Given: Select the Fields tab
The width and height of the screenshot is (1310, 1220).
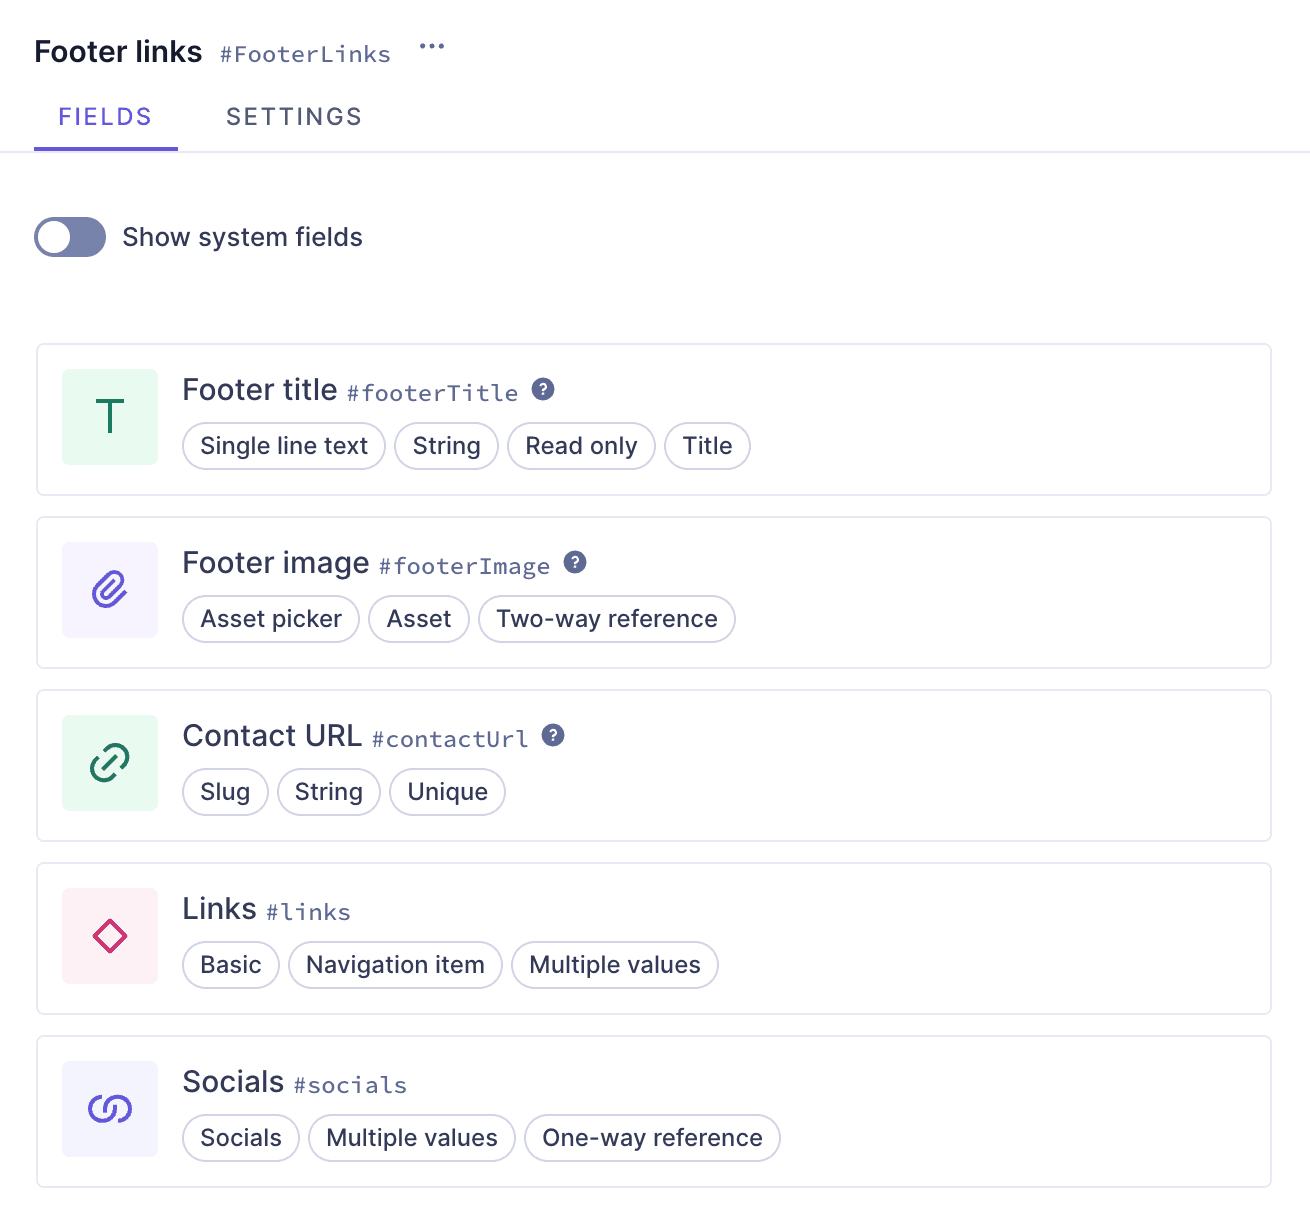Looking at the screenshot, I should click(105, 117).
